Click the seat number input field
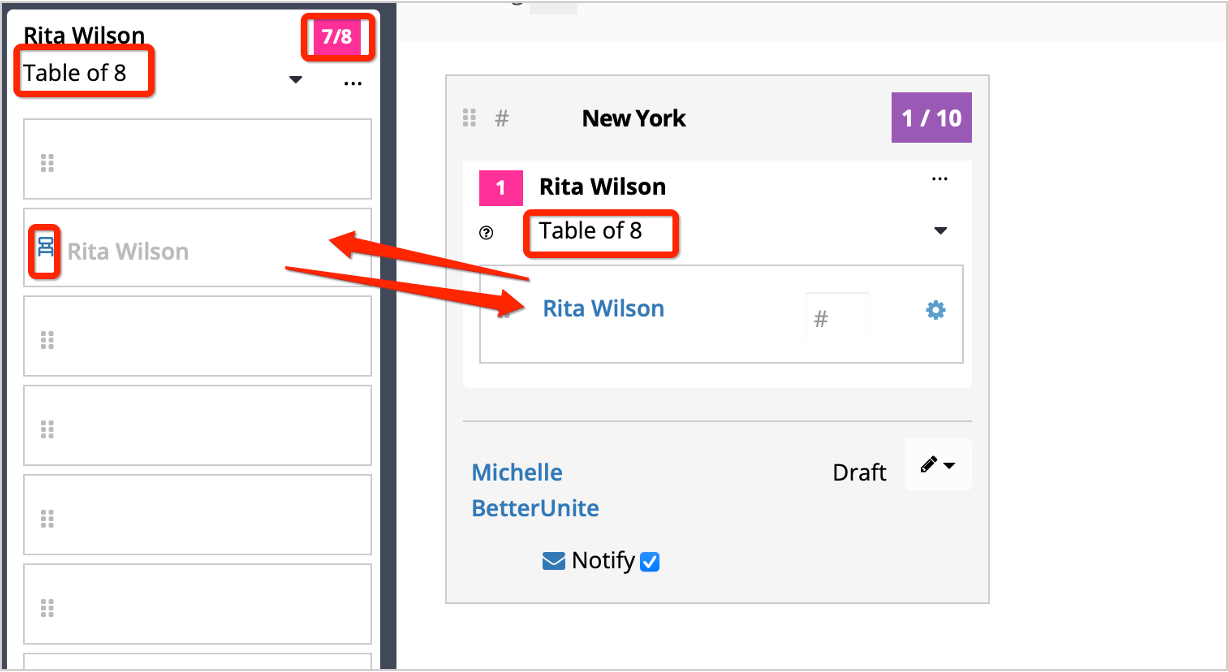1228x672 pixels. tap(836, 319)
